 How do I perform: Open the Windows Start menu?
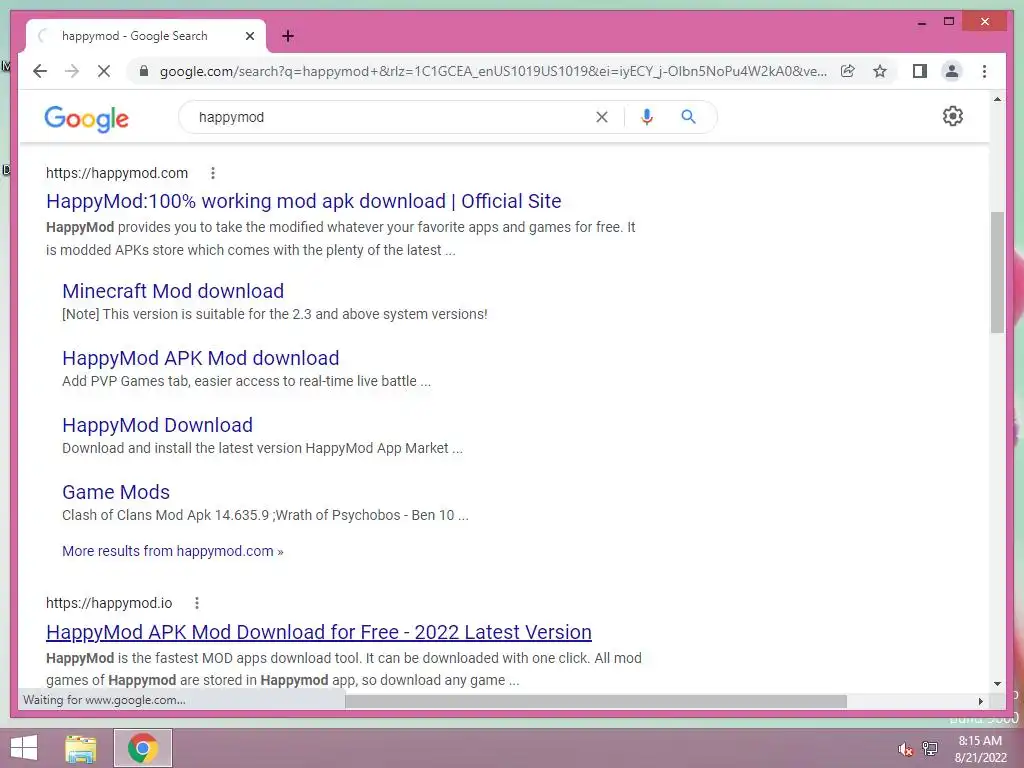pos(24,748)
